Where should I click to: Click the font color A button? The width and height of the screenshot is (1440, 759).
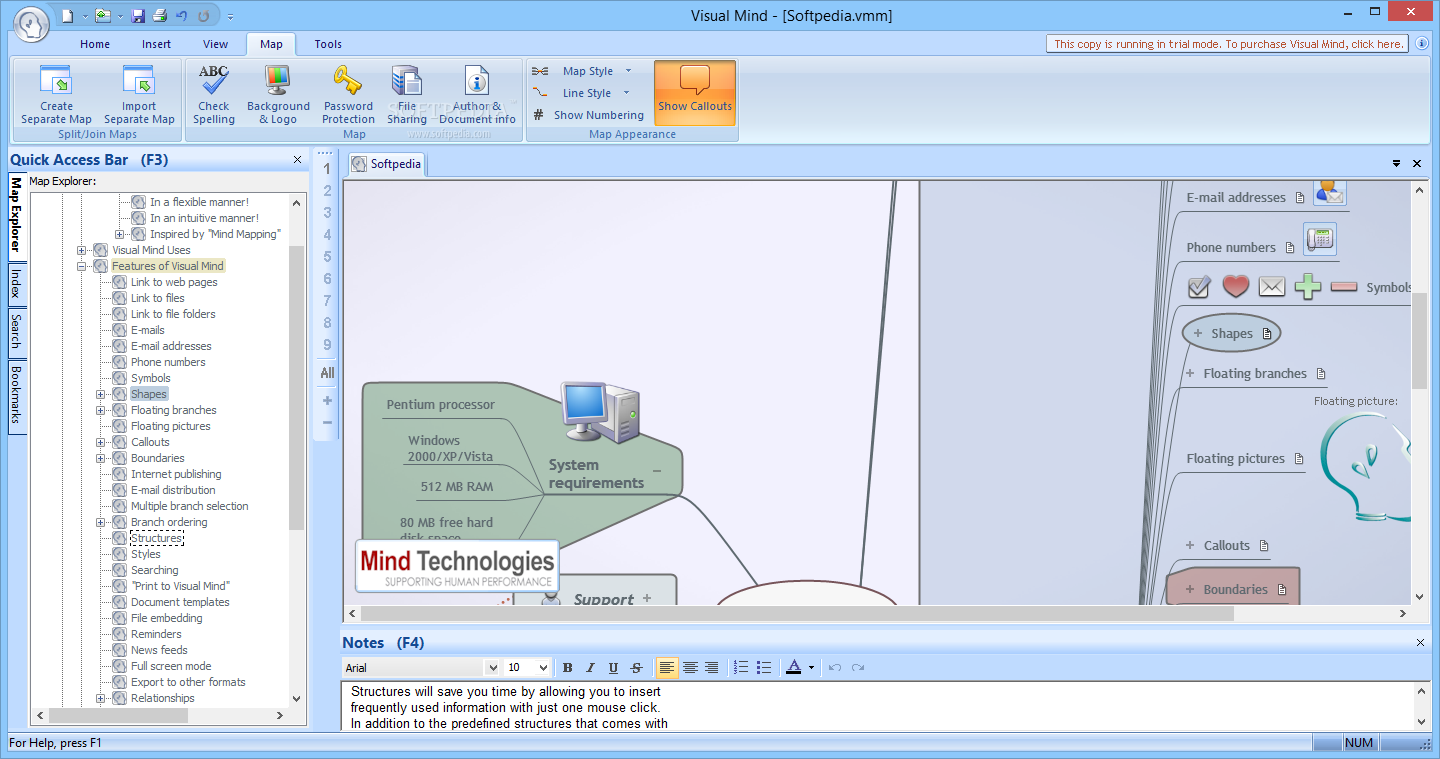(x=793, y=667)
